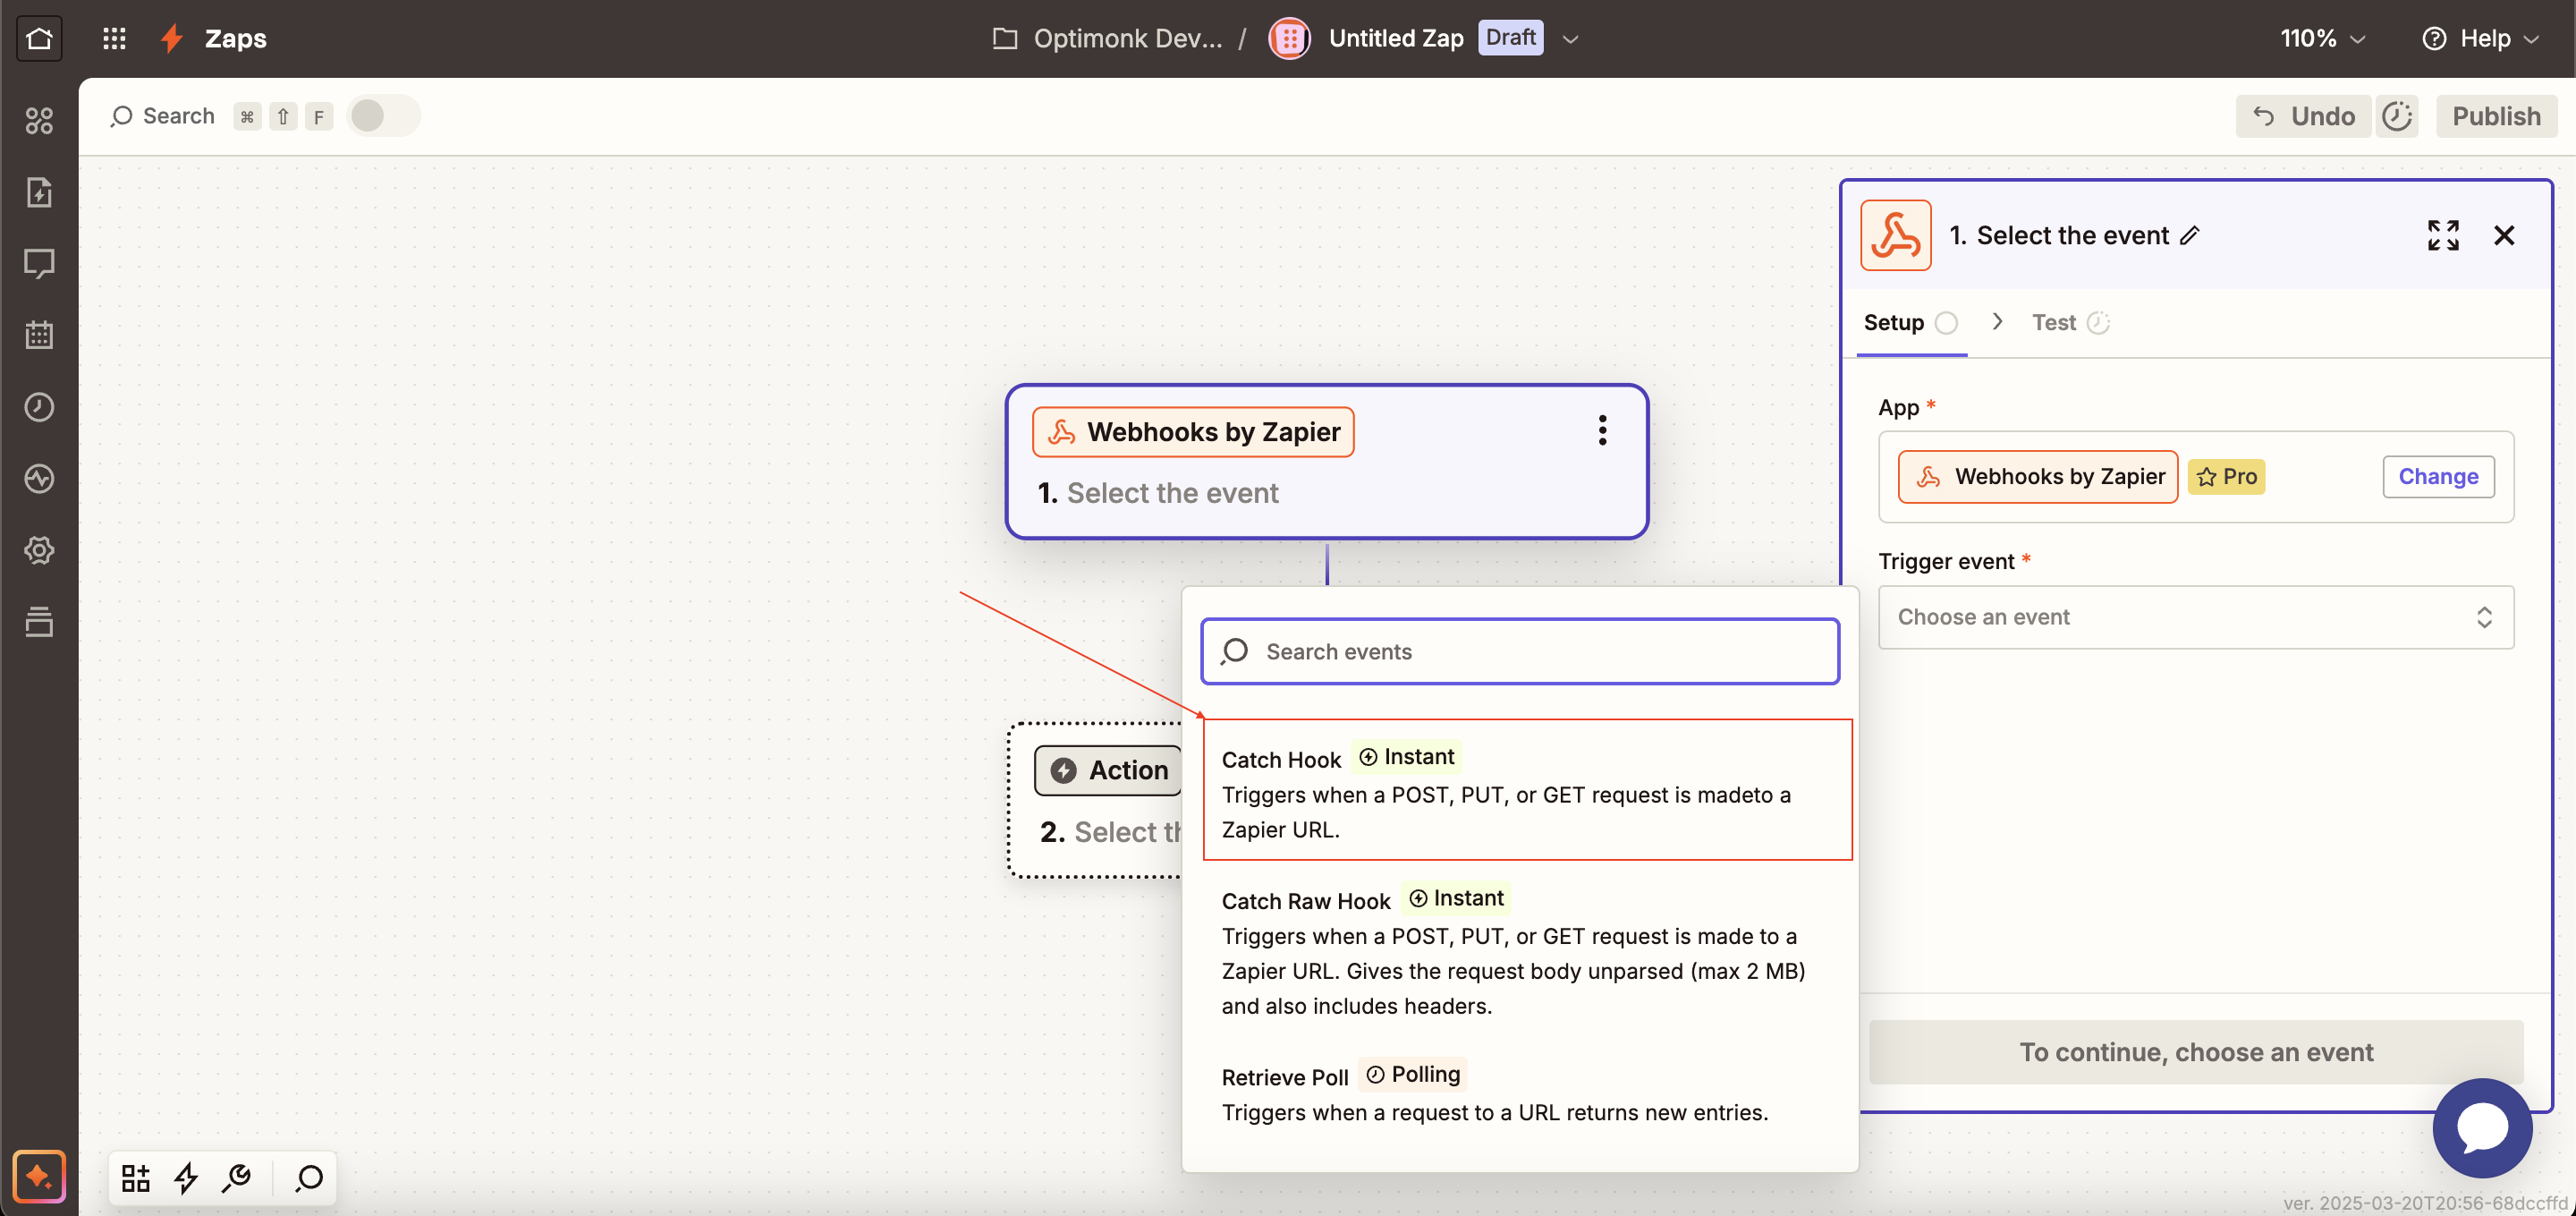Open the AI copilot sparkle icon

coord(39,1176)
